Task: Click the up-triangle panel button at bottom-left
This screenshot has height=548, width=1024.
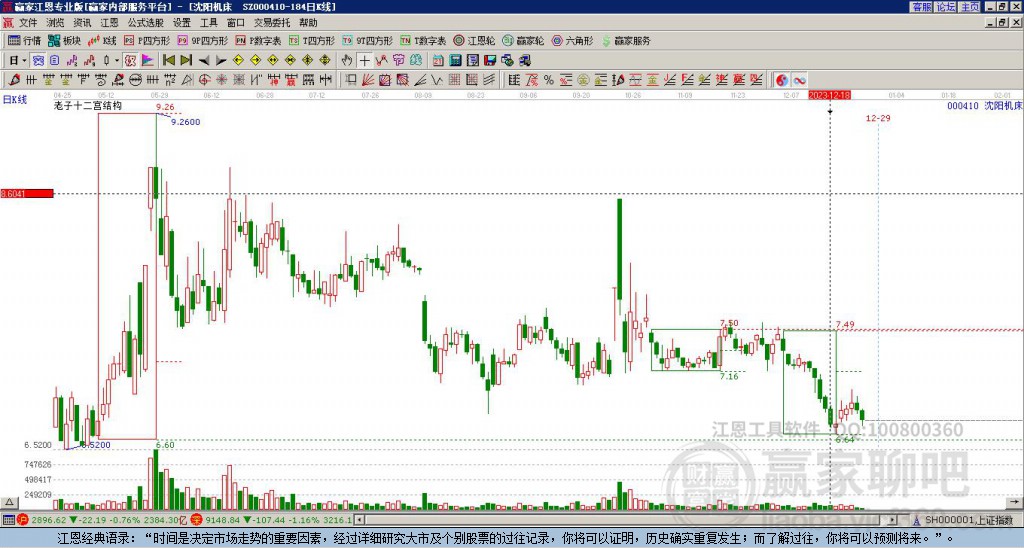Action: coord(8,502)
